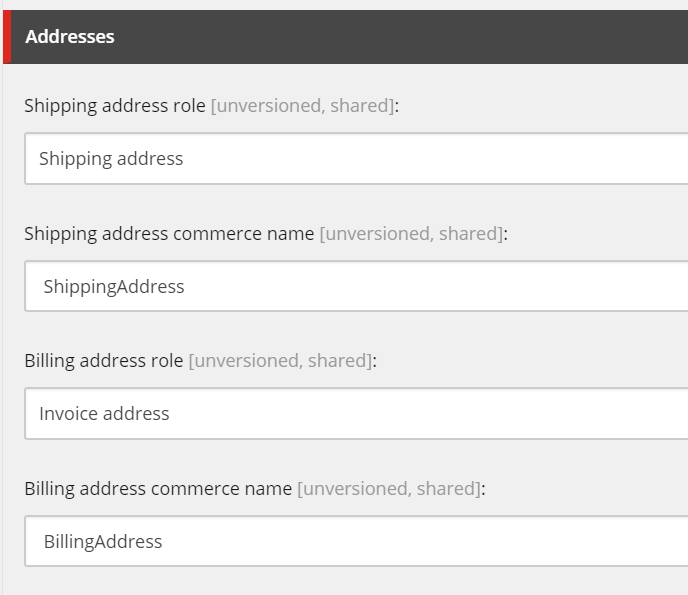688x595 pixels.
Task: Click the Shipping address commerce name label
Action: [169, 234]
